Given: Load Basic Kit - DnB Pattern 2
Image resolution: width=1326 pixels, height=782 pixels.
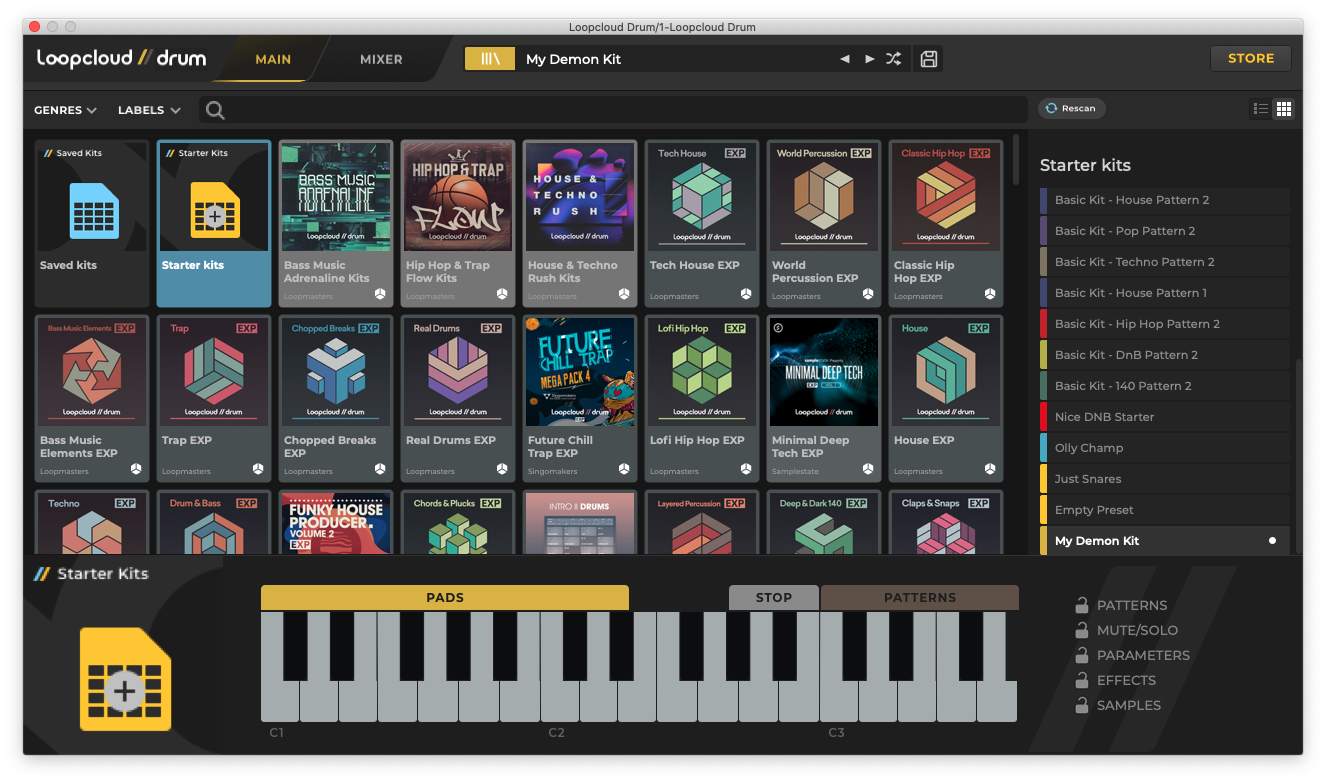Looking at the screenshot, I should click(x=1165, y=355).
